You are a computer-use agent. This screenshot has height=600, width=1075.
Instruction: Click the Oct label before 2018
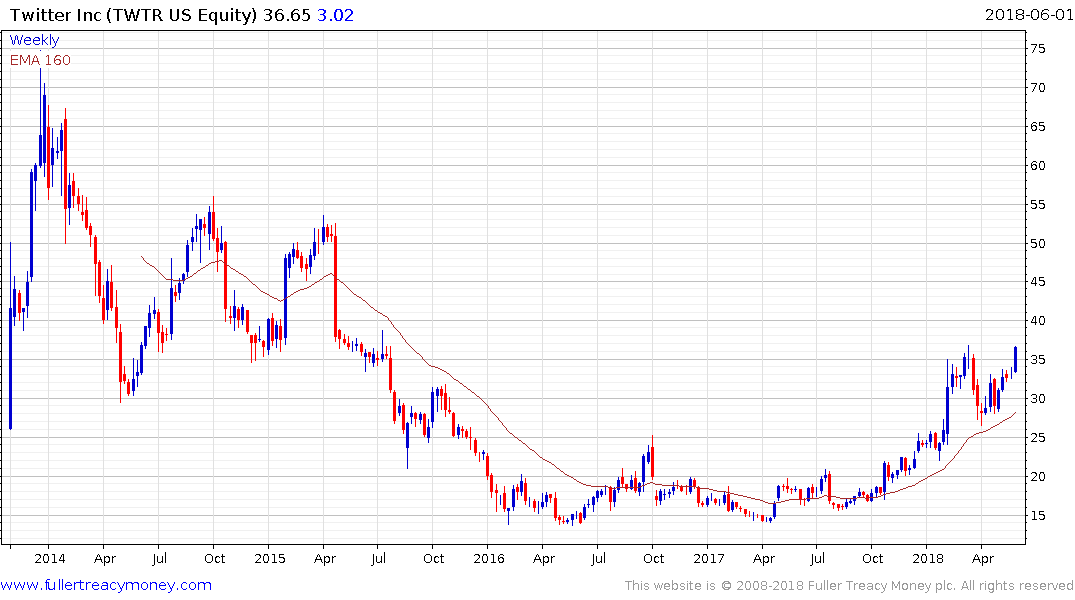(873, 559)
